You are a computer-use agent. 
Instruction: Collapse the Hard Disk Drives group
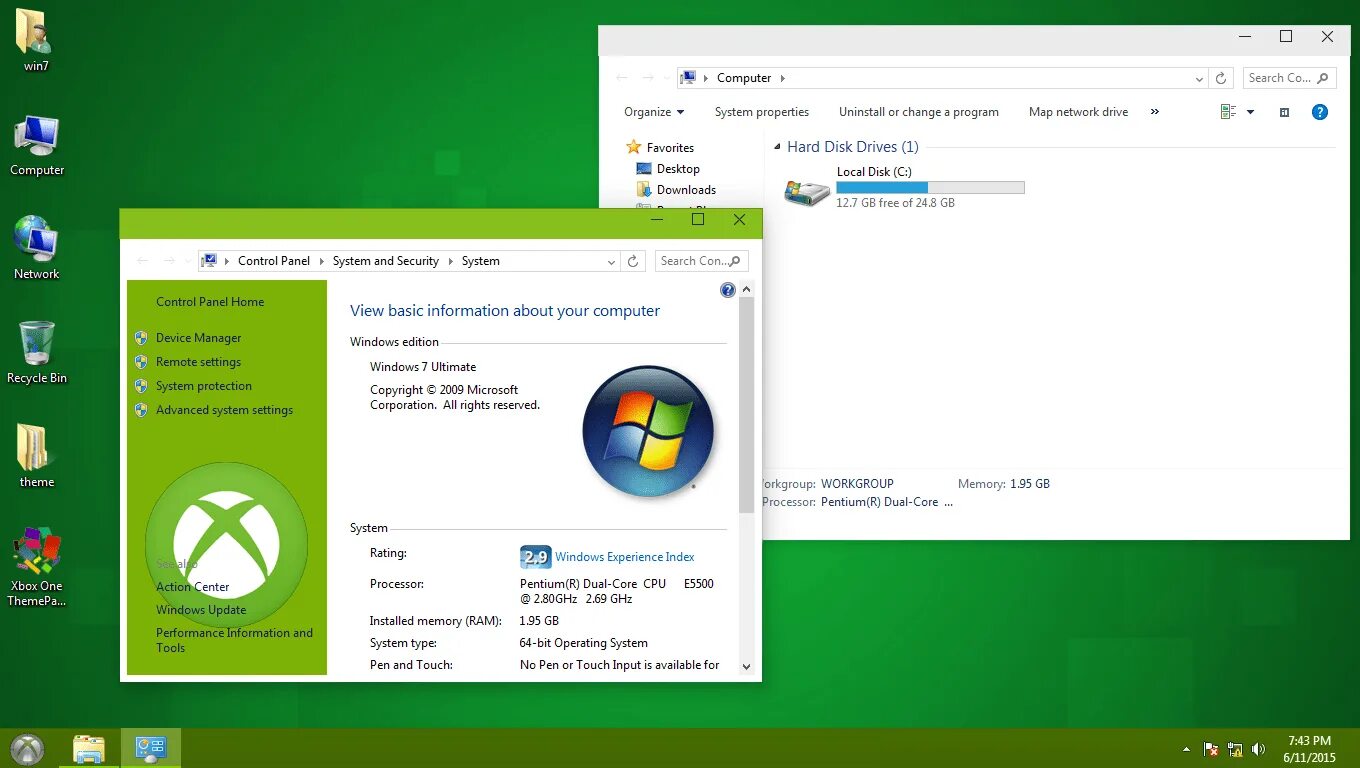pyautogui.click(x=777, y=147)
